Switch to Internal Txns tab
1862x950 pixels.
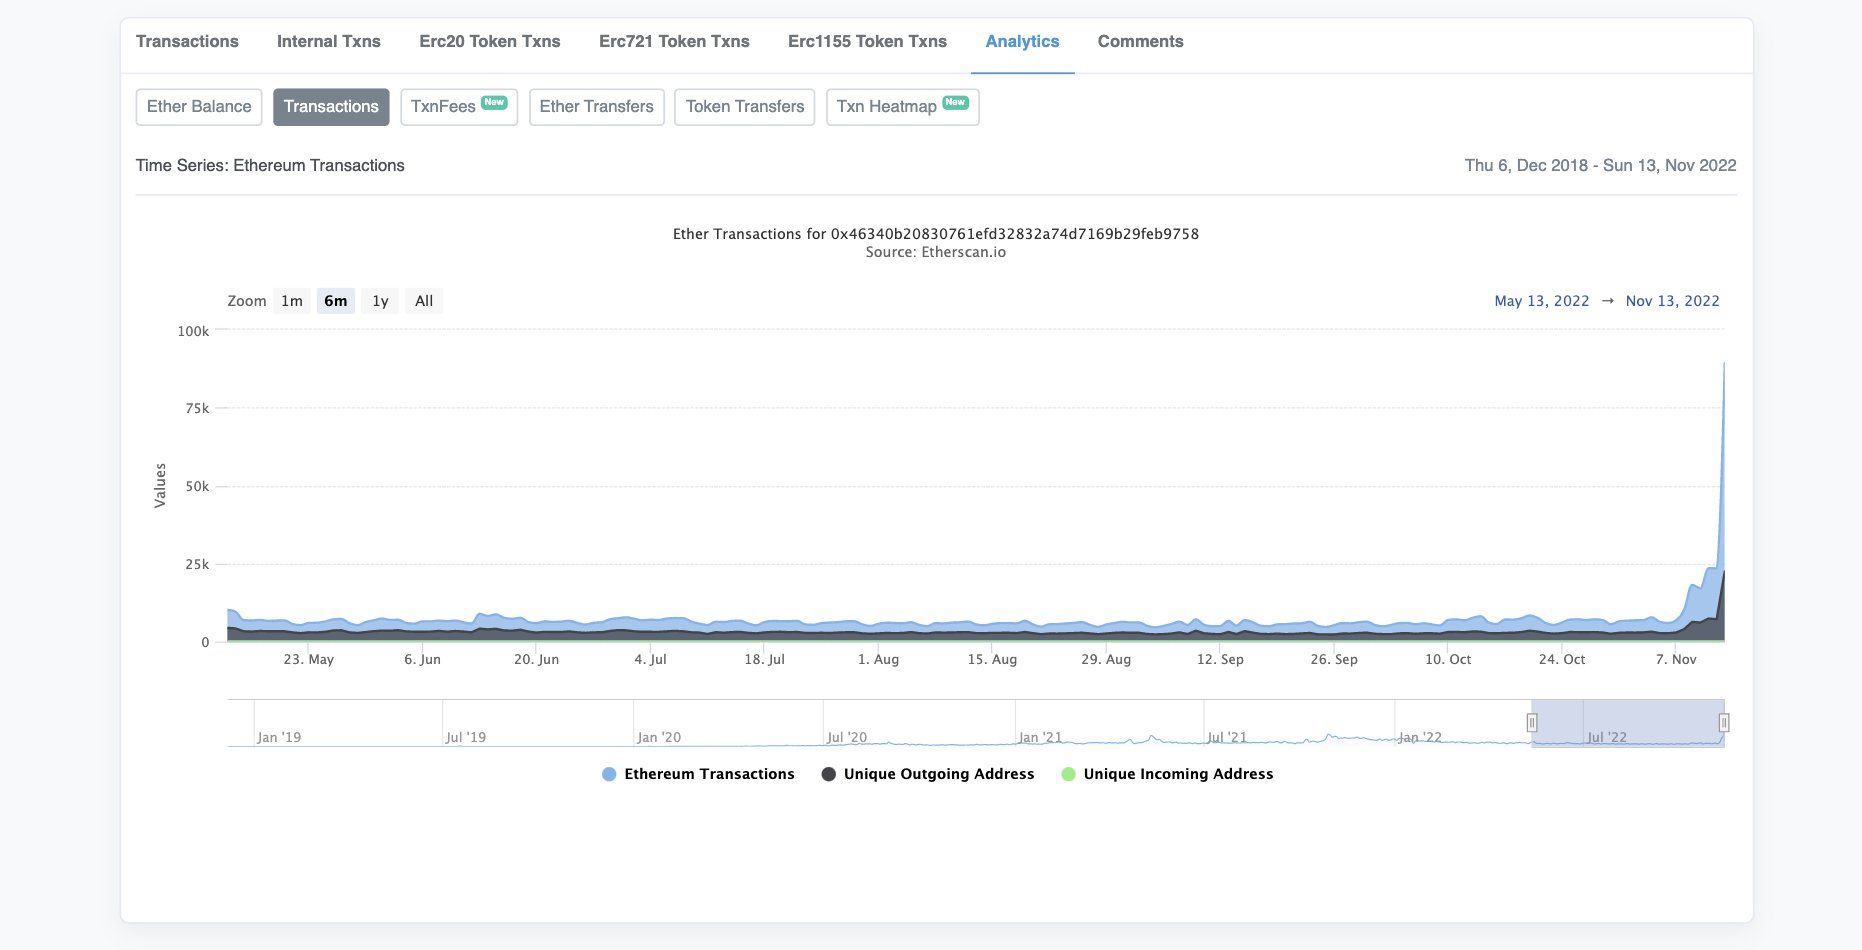coord(328,41)
